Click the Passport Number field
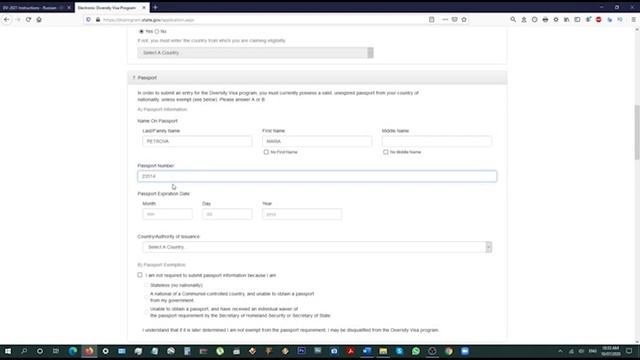The height and width of the screenshot is (360, 640). pyautogui.click(x=317, y=176)
